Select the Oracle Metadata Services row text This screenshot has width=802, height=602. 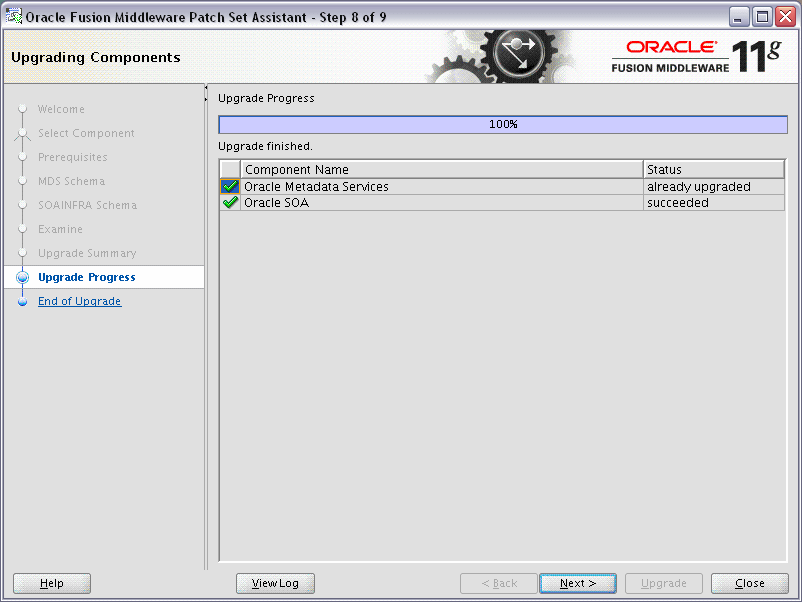click(x=316, y=187)
